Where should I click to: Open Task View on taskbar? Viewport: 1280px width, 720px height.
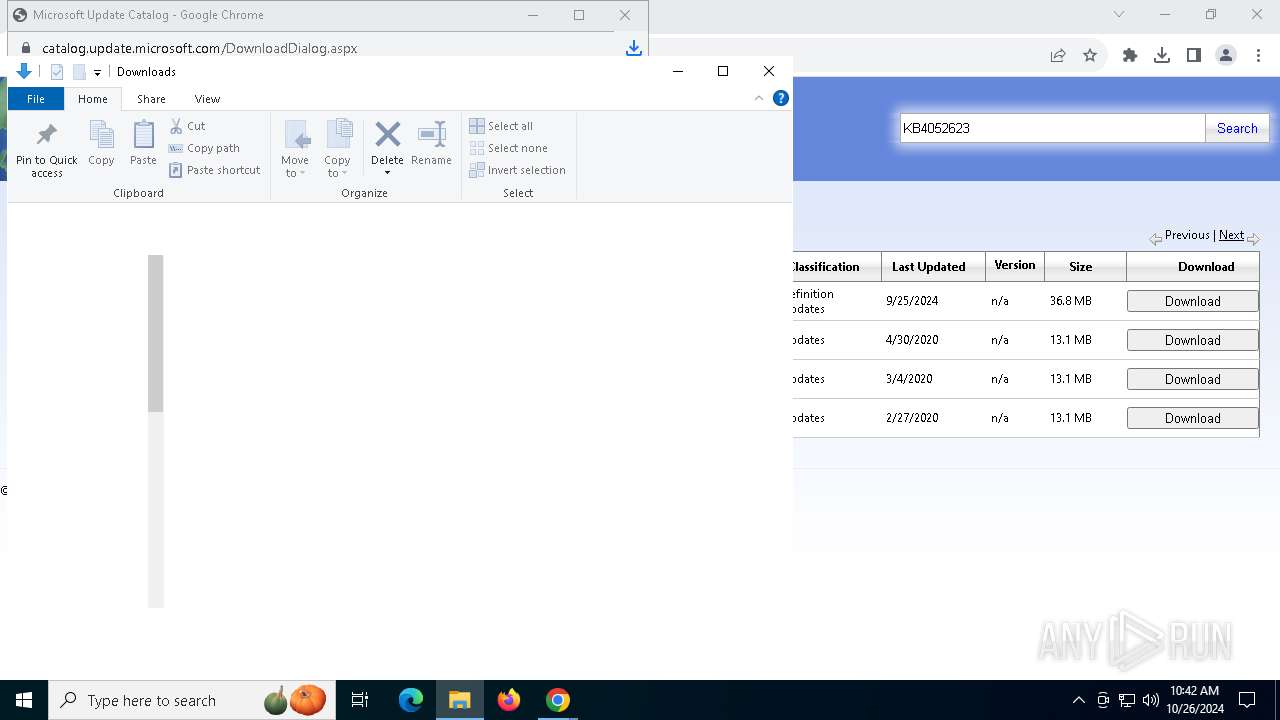(360, 700)
